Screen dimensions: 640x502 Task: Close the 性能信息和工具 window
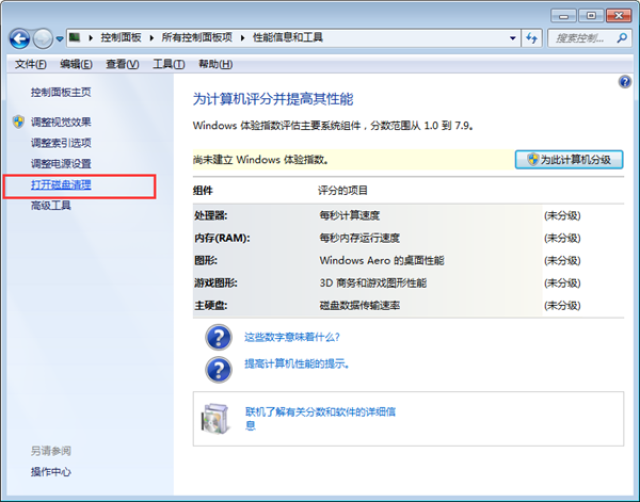pyautogui.click(x=619, y=16)
